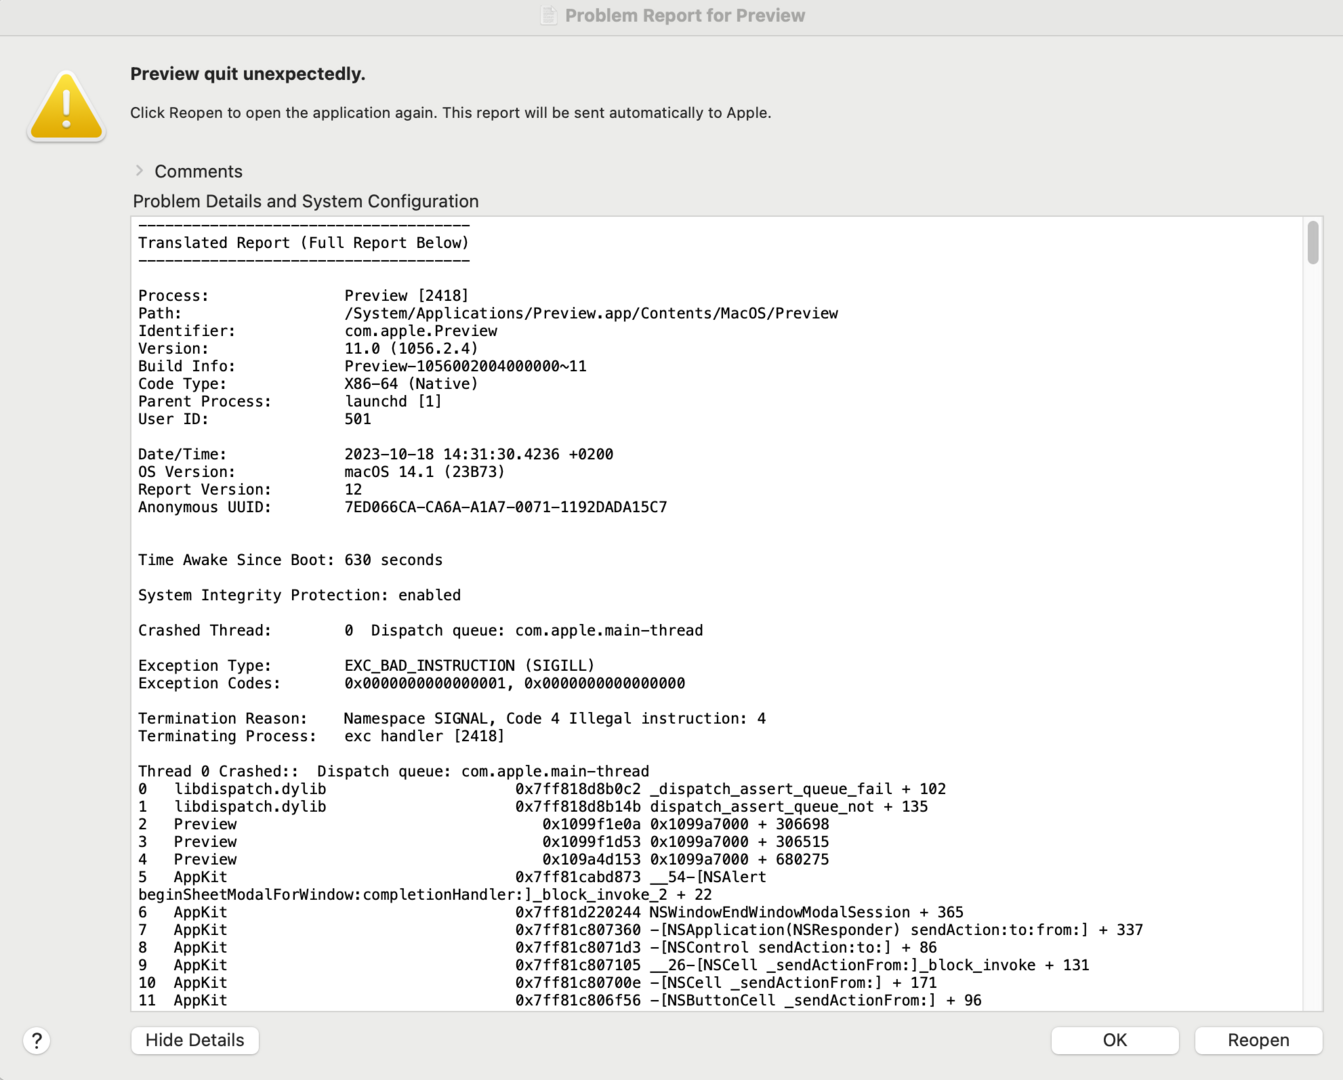The width and height of the screenshot is (1343, 1080).
Task: Click the address '0x7ff818d8b0c2'
Action: pyautogui.click(x=578, y=789)
